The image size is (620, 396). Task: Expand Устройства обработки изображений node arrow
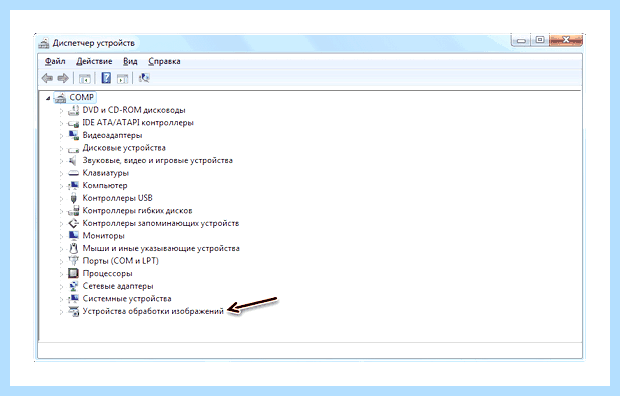coord(61,312)
